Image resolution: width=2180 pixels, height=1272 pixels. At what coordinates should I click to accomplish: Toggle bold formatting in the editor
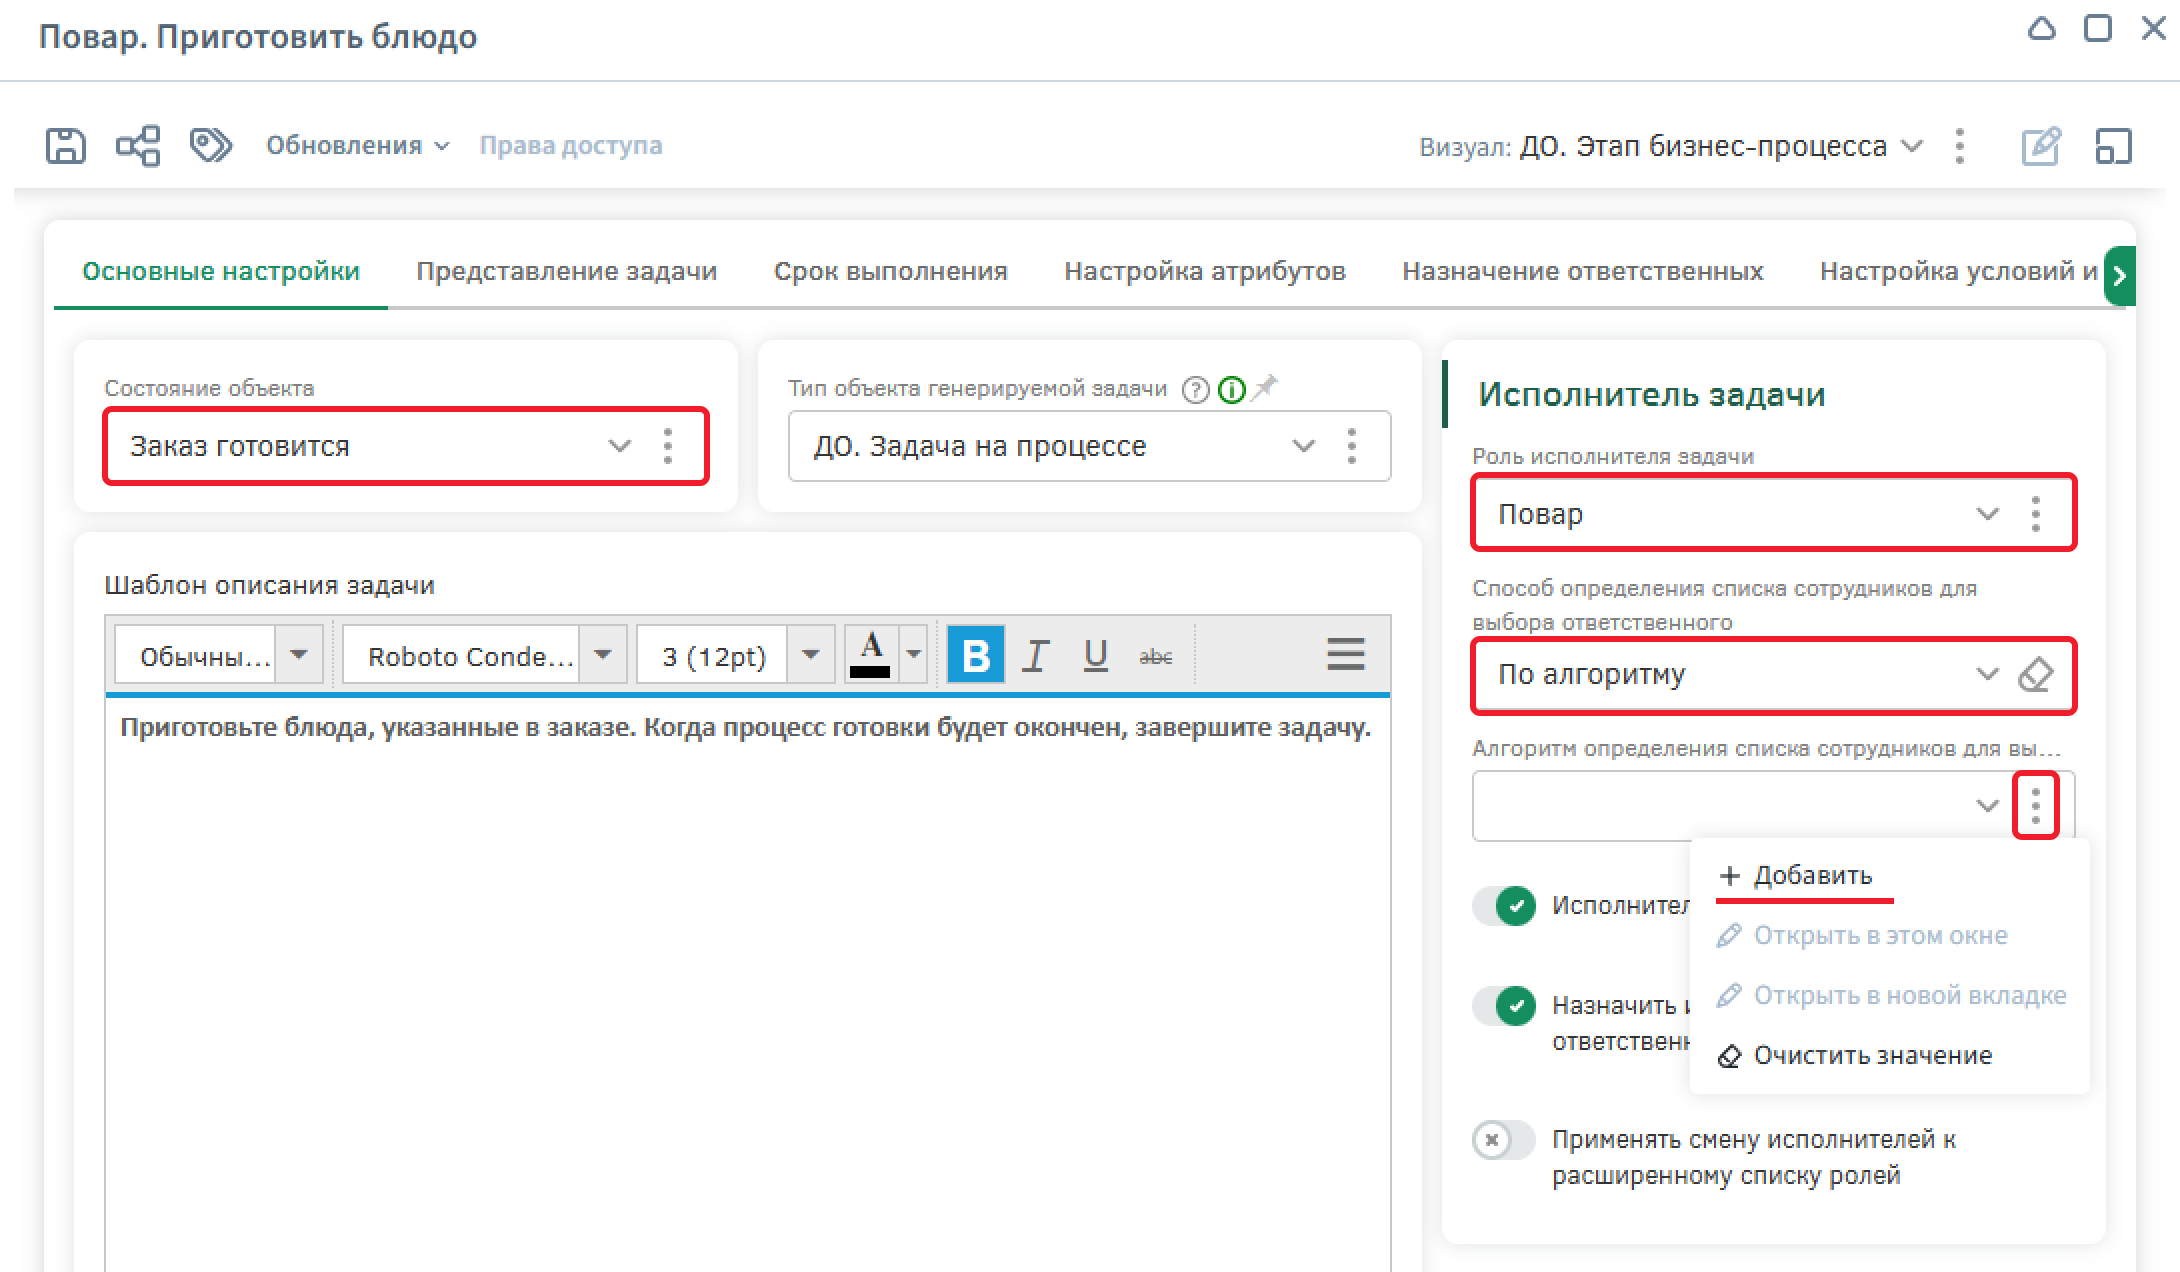[975, 656]
